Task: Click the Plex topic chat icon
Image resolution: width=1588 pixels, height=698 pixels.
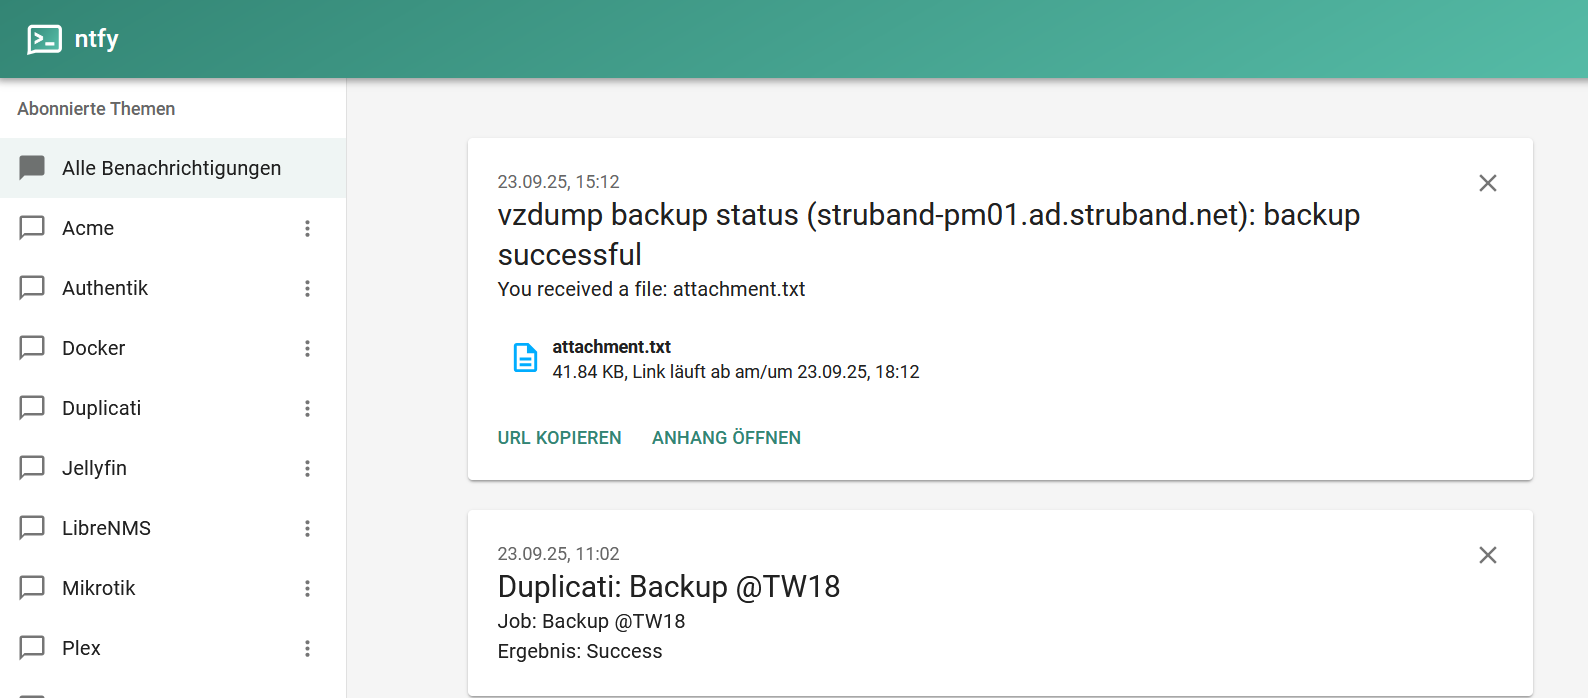Action: 32,648
